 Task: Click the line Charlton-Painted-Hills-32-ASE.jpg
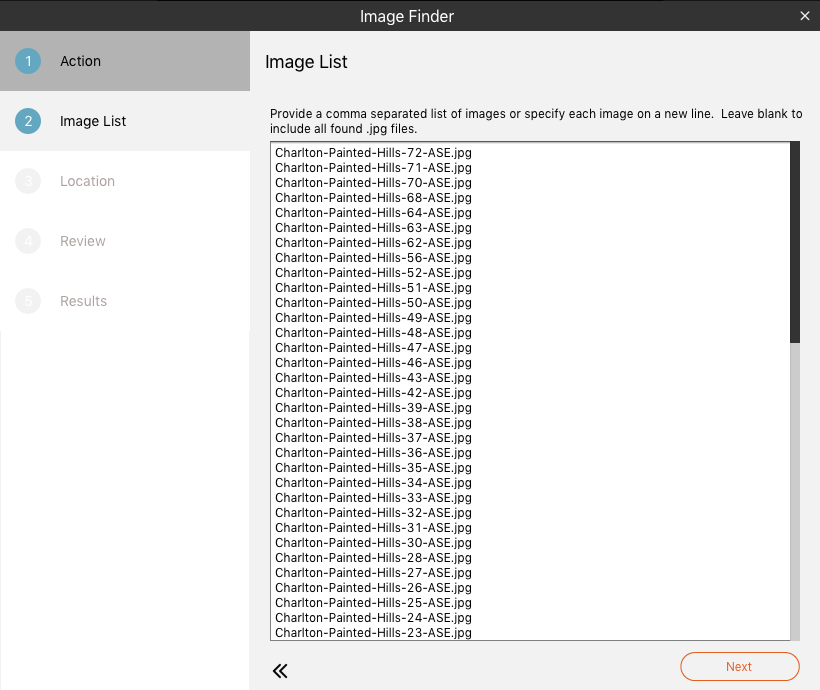(x=373, y=513)
